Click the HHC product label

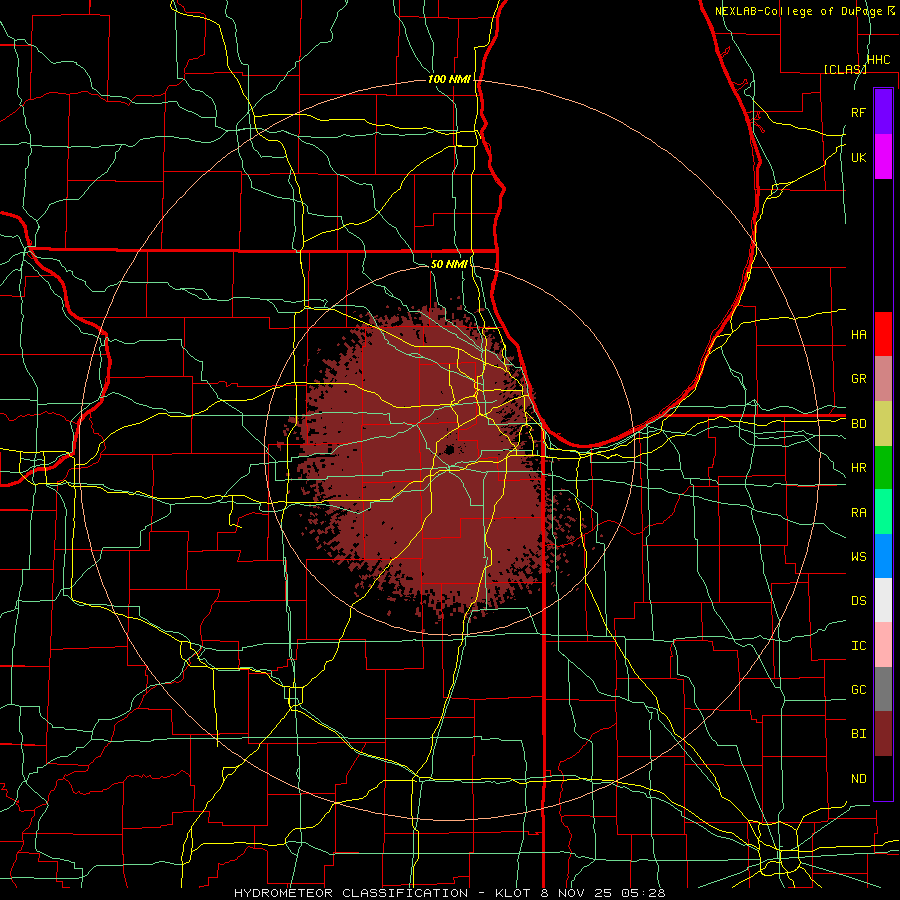tap(878, 60)
